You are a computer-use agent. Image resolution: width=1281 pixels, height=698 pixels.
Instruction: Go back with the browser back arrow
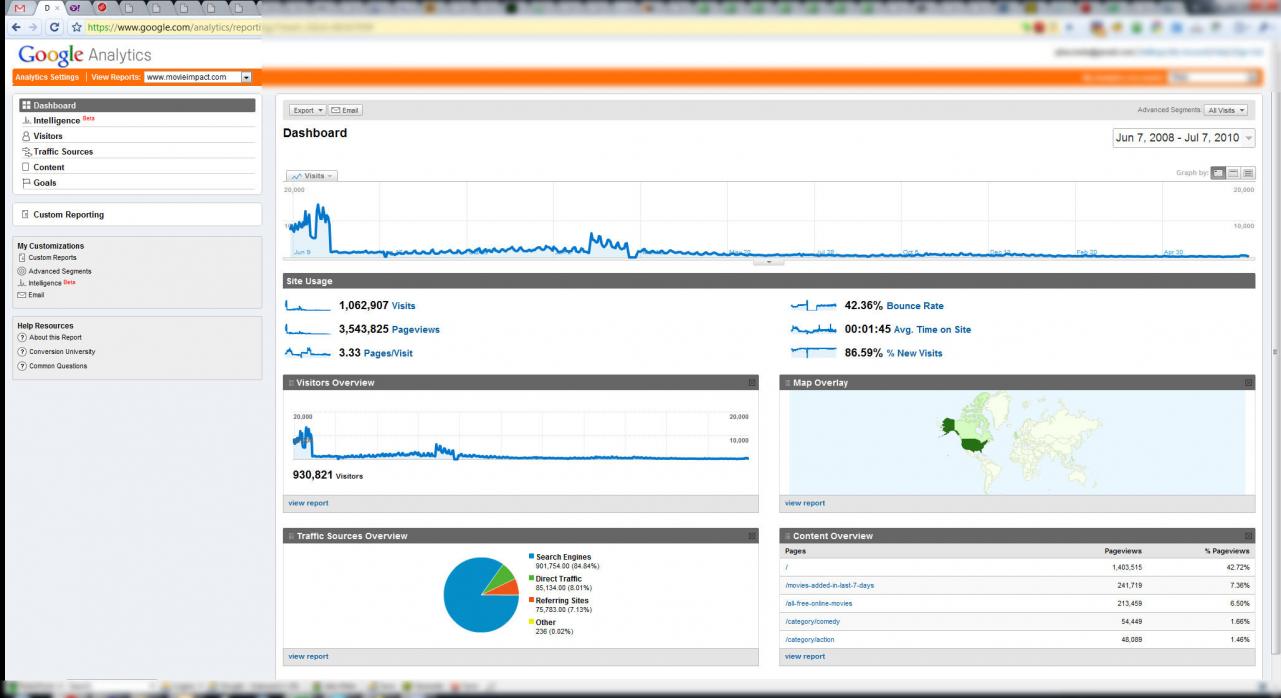tap(14, 27)
